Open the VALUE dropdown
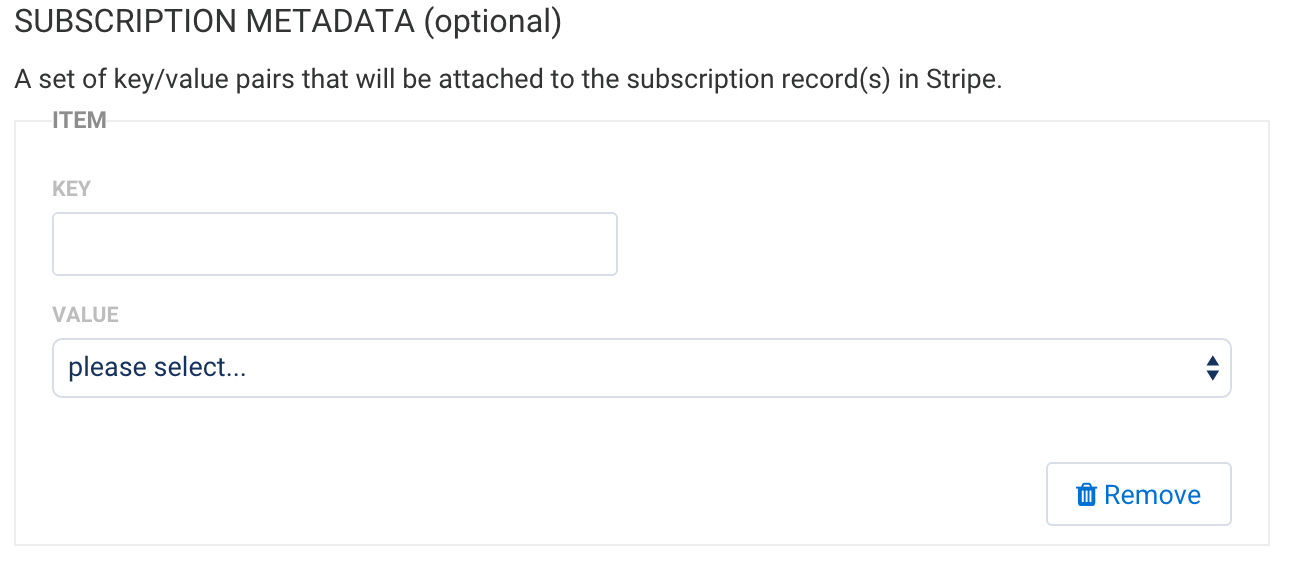The width and height of the screenshot is (1292, 566). click(x=641, y=368)
